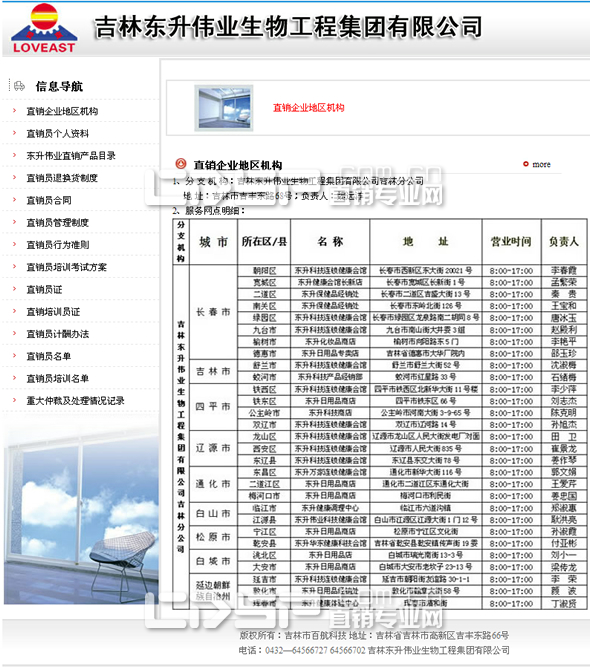The width and height of the screenshot is (590, 667).
Task: Click the 公主岭市 district cell
Action: 264,413
